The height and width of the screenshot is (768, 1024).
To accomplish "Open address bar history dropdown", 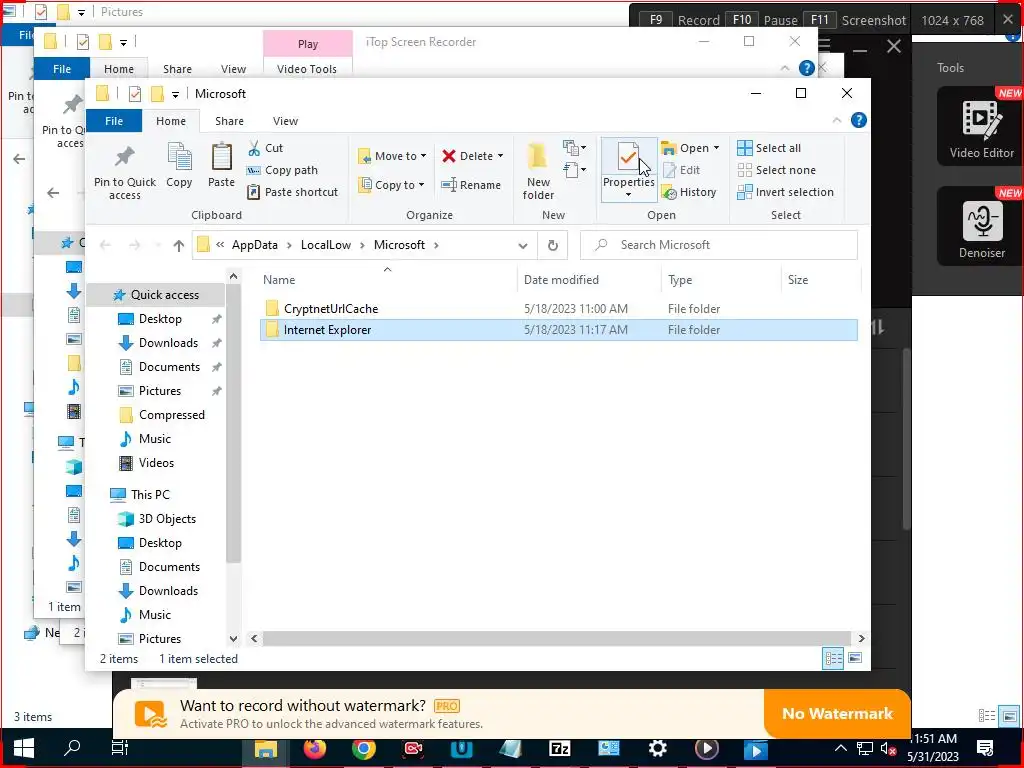I will (523, 246).
